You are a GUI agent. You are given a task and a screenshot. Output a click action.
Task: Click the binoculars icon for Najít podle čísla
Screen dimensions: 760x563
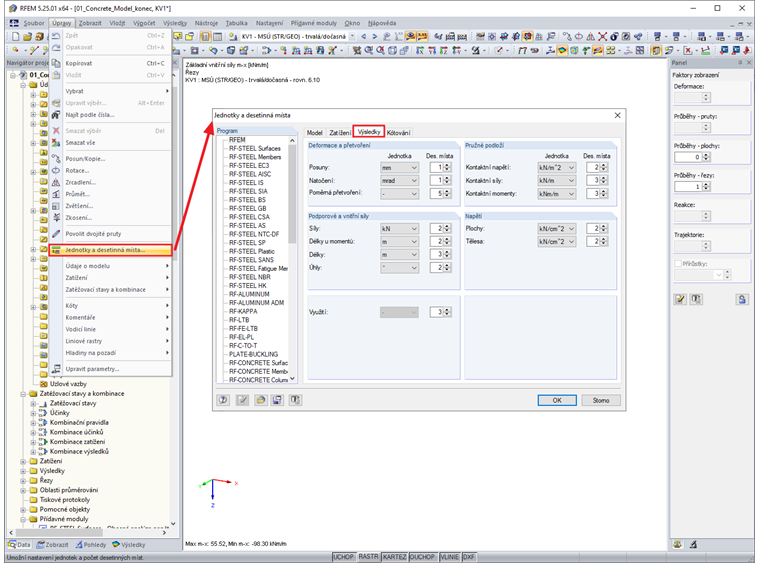tap(56, 115)
